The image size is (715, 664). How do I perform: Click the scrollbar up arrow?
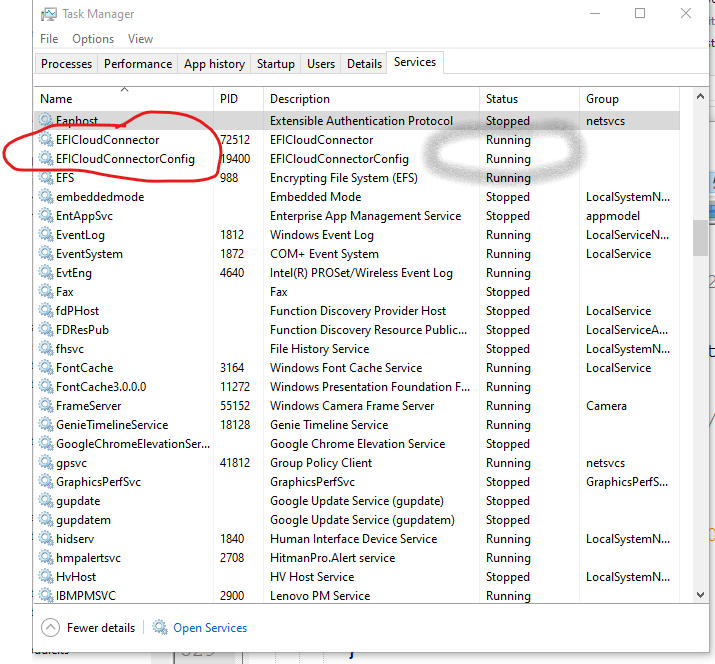pyautogui.click(x=700, y=96)
